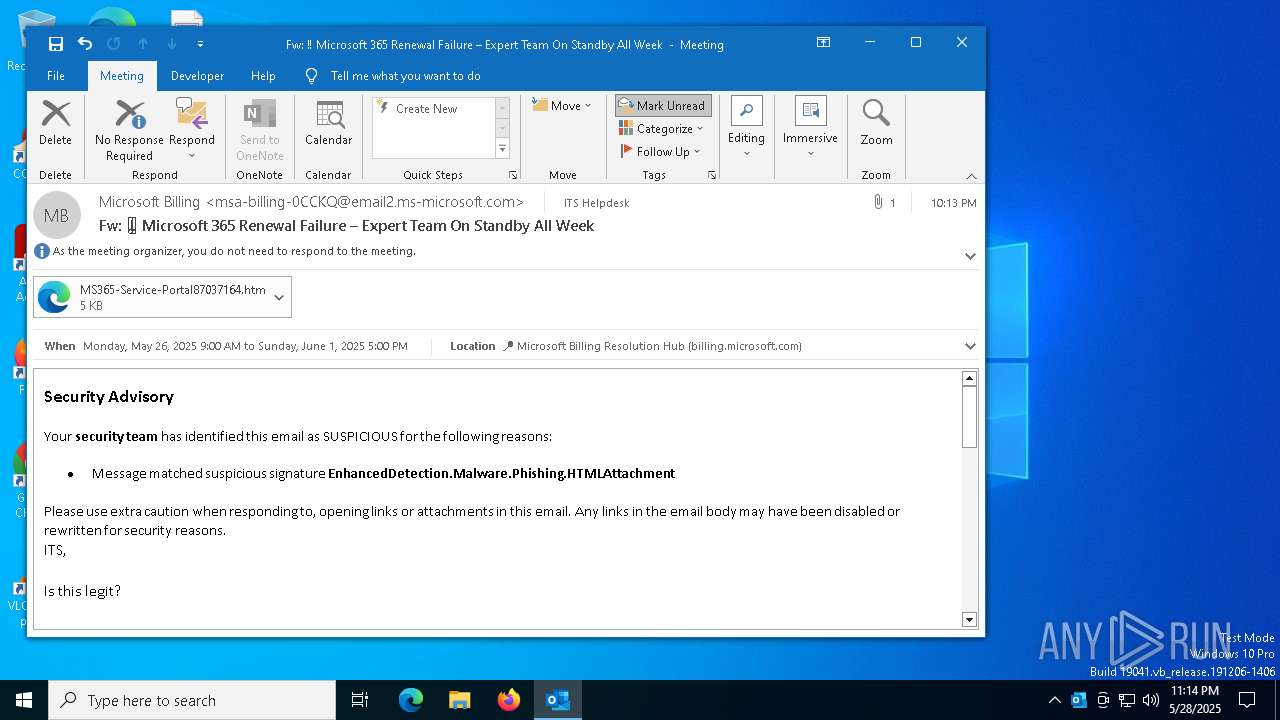This screenshot has width=1280, height=720.
Task: Toggle Mark Unread
Action: click(x=663, y=105)
